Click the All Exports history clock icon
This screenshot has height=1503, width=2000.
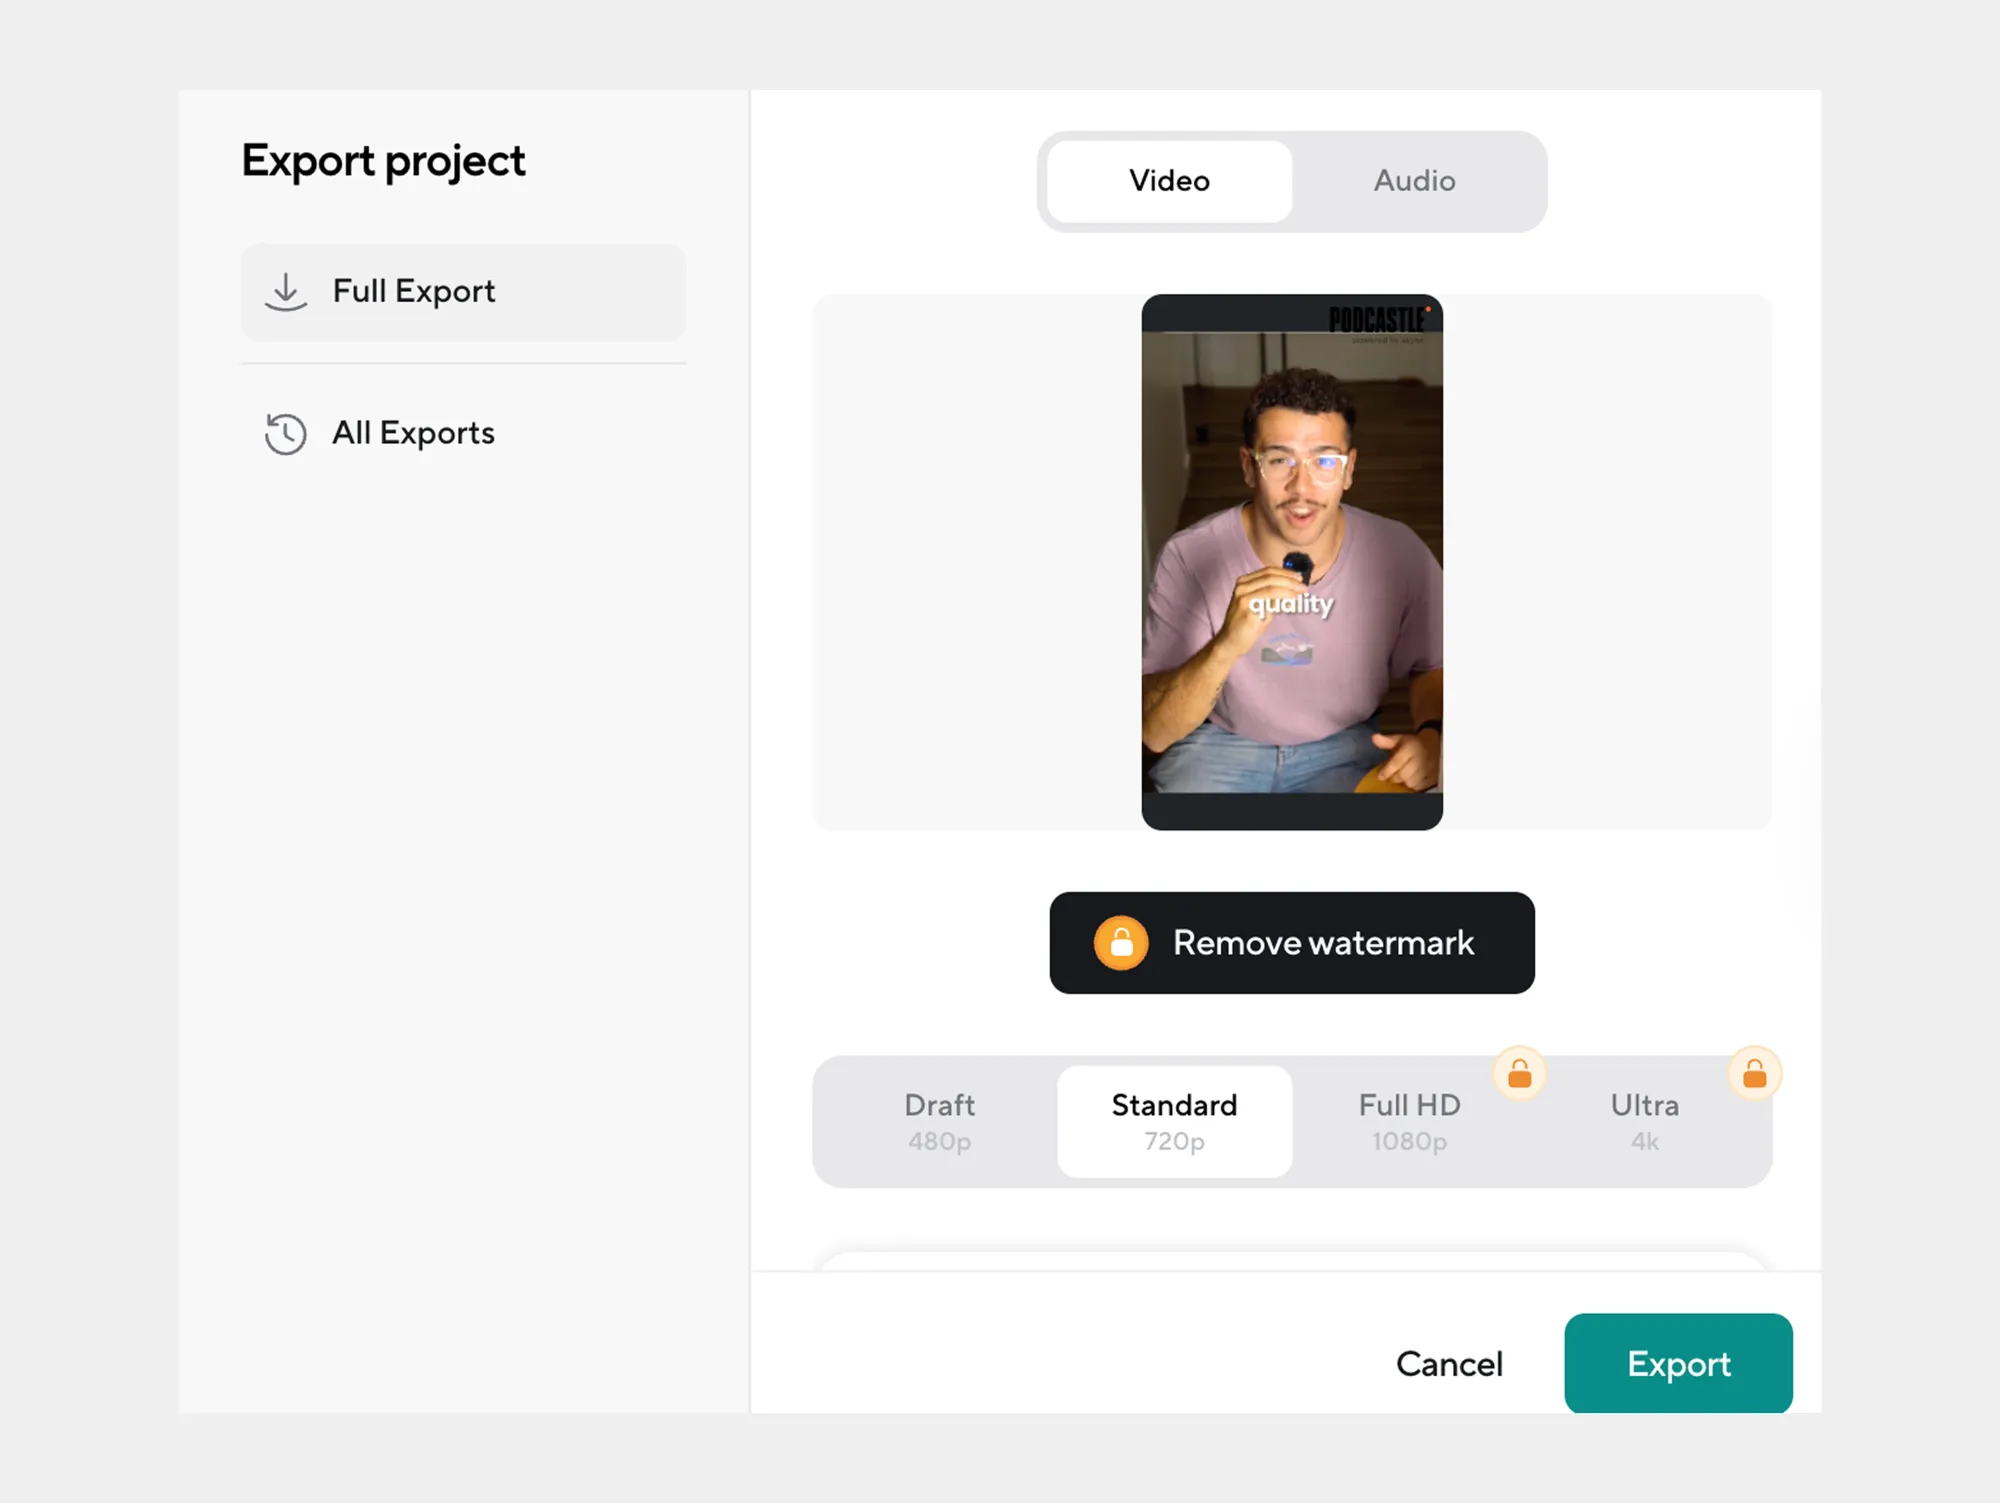286,434
